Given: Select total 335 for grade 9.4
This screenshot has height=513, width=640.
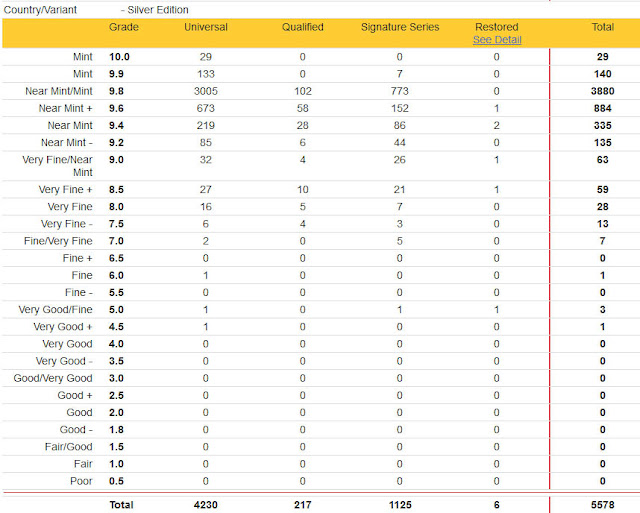Looking at the screenshot, I should coord(602,125).
